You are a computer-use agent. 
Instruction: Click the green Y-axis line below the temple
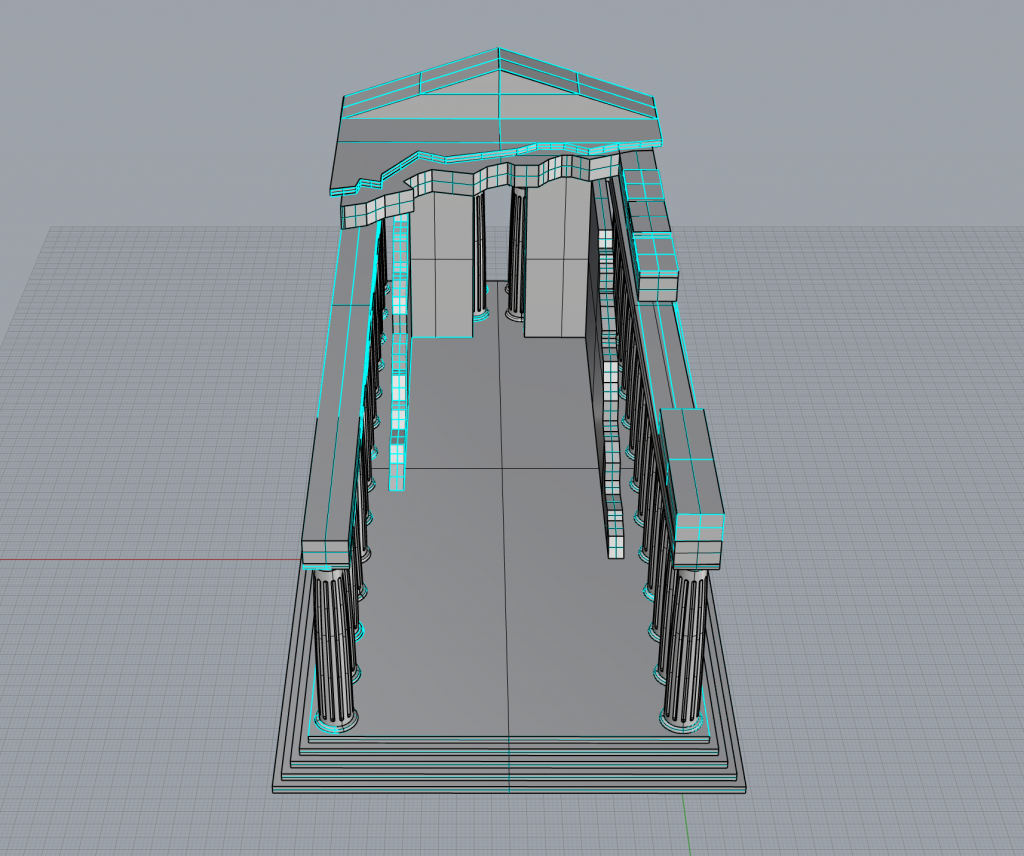688,825
